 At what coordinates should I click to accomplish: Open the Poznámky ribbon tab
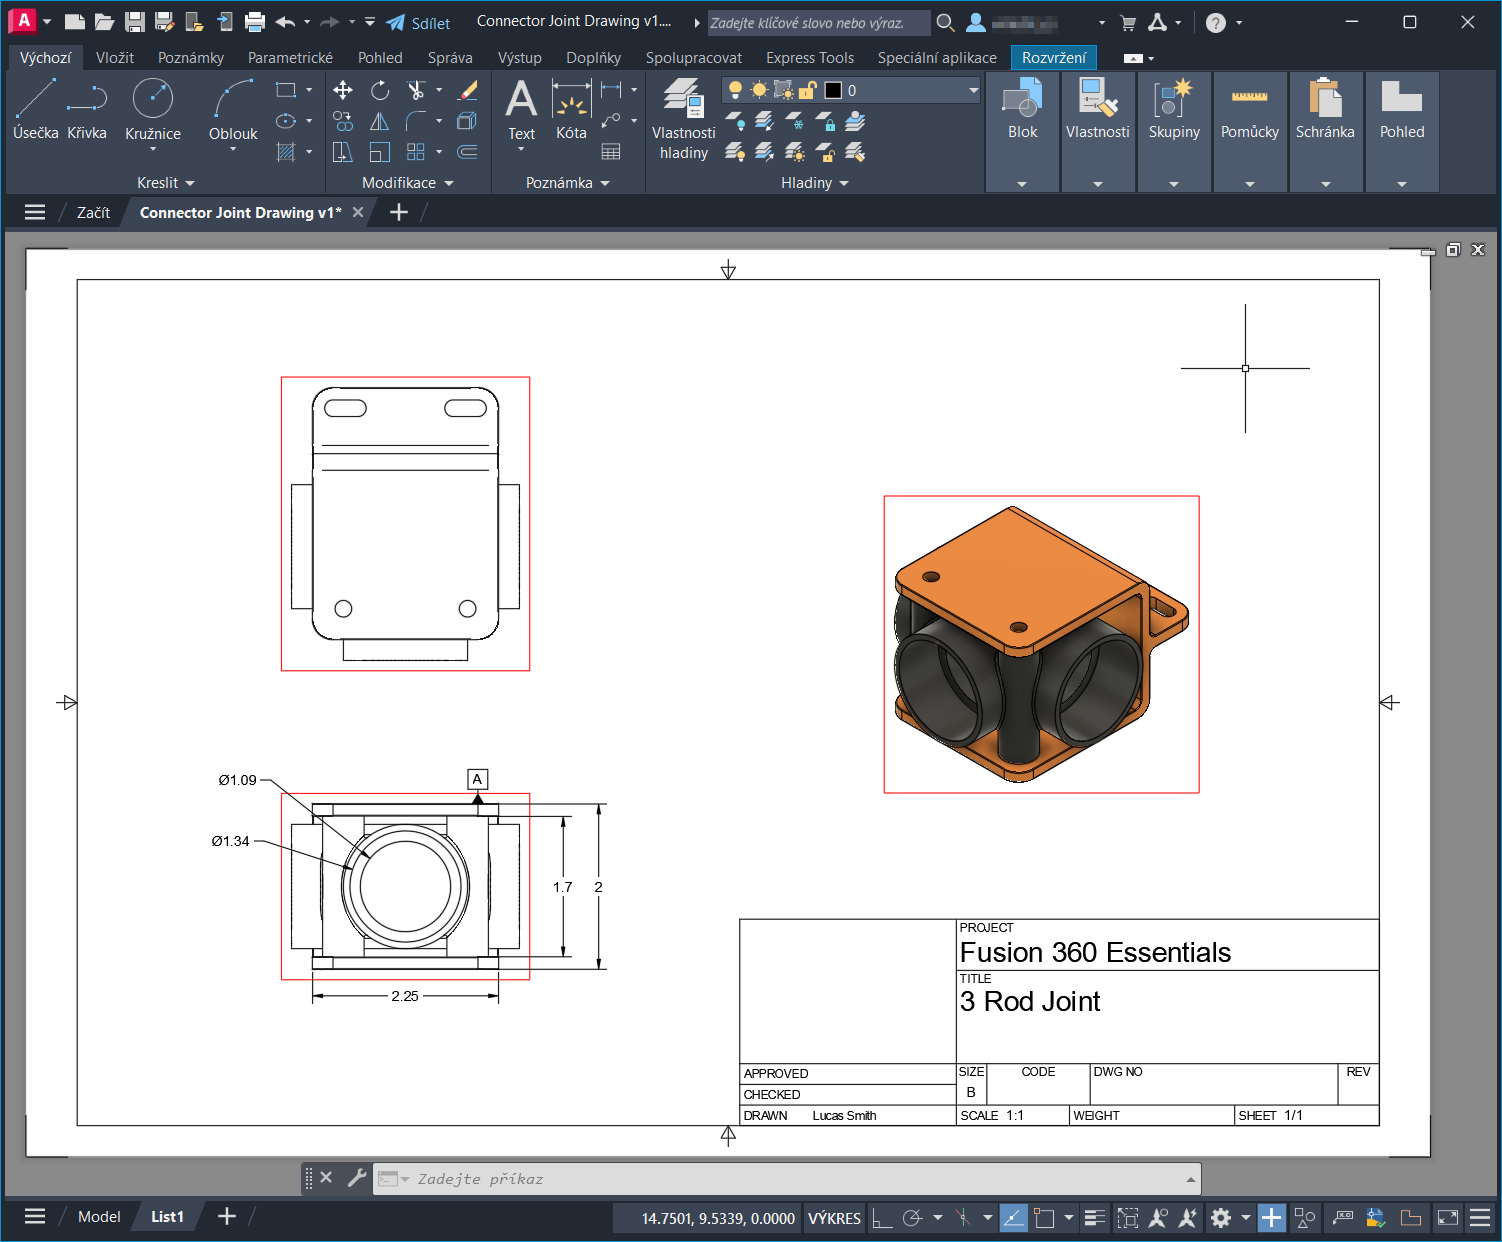click(191, 58)
